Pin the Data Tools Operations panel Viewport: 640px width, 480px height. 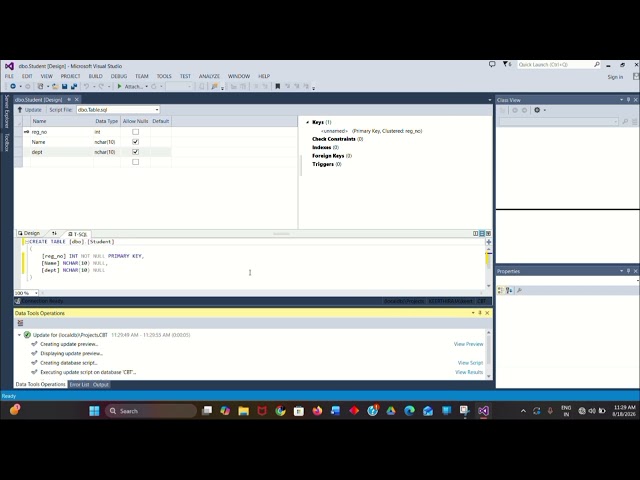click(480, 313)
